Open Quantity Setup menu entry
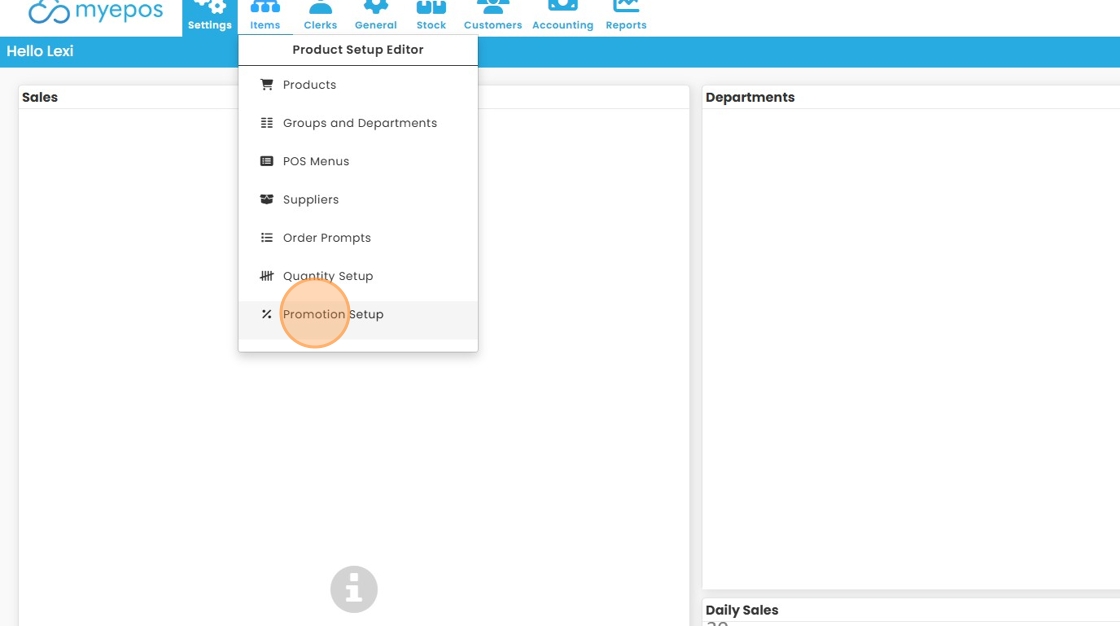Viewport: 1120px width, 626px height. pos(358,276)
